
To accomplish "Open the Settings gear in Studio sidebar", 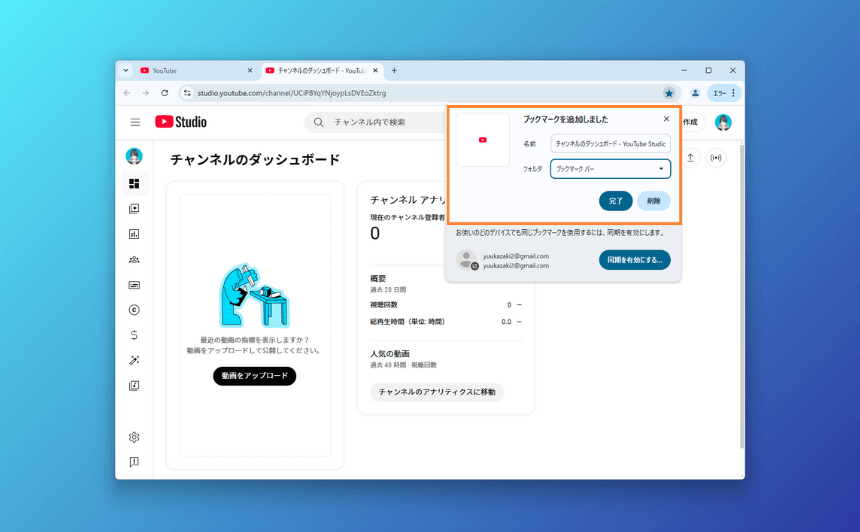I will [134, 437].
